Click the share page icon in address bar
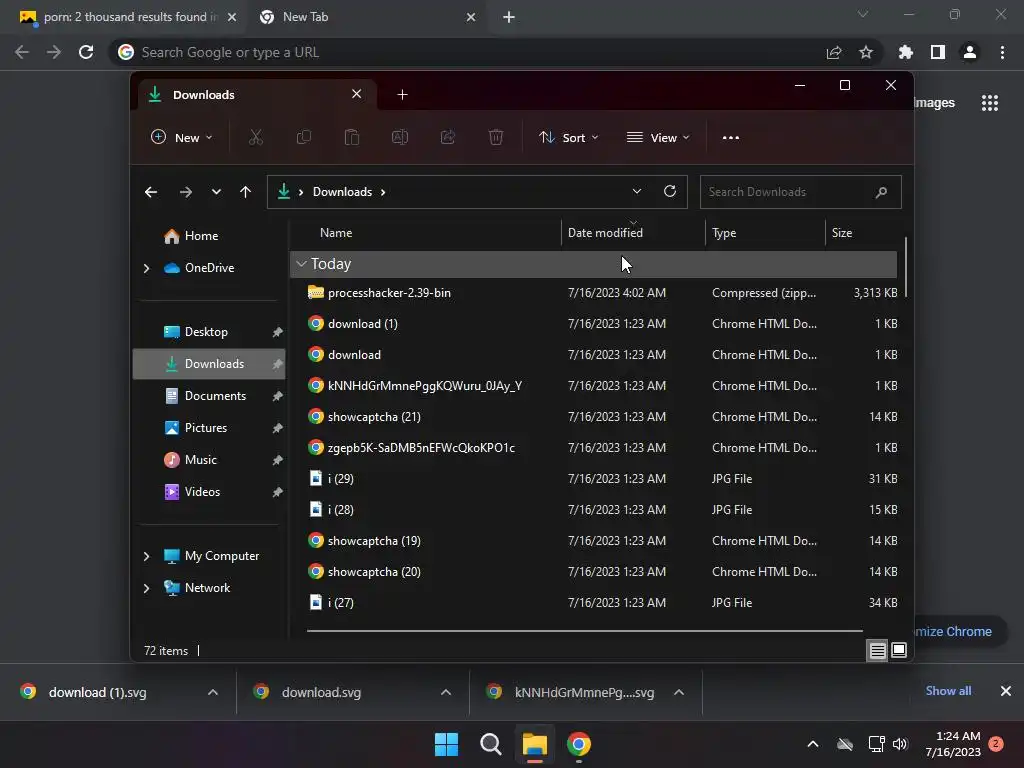 (834, 52)
